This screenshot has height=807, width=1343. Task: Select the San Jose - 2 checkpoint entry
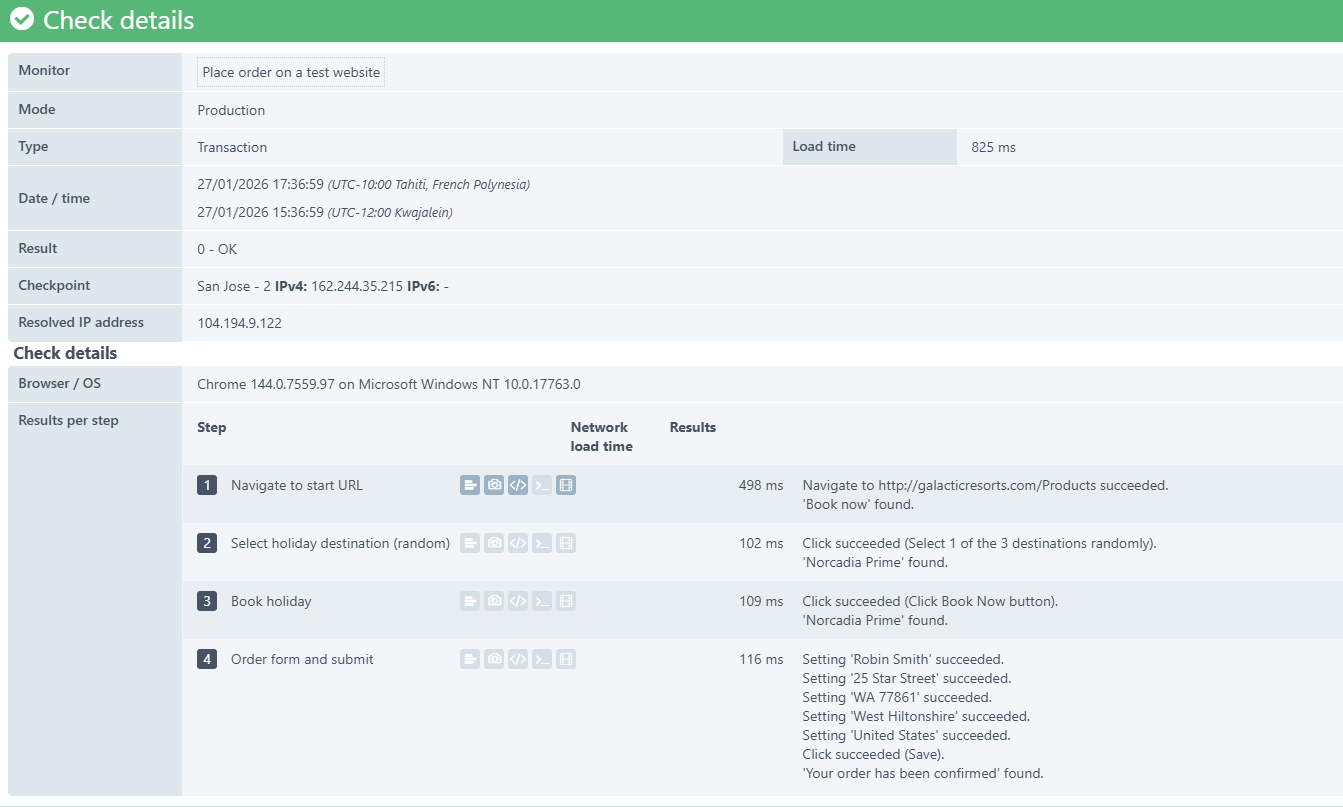click(233, 285)
